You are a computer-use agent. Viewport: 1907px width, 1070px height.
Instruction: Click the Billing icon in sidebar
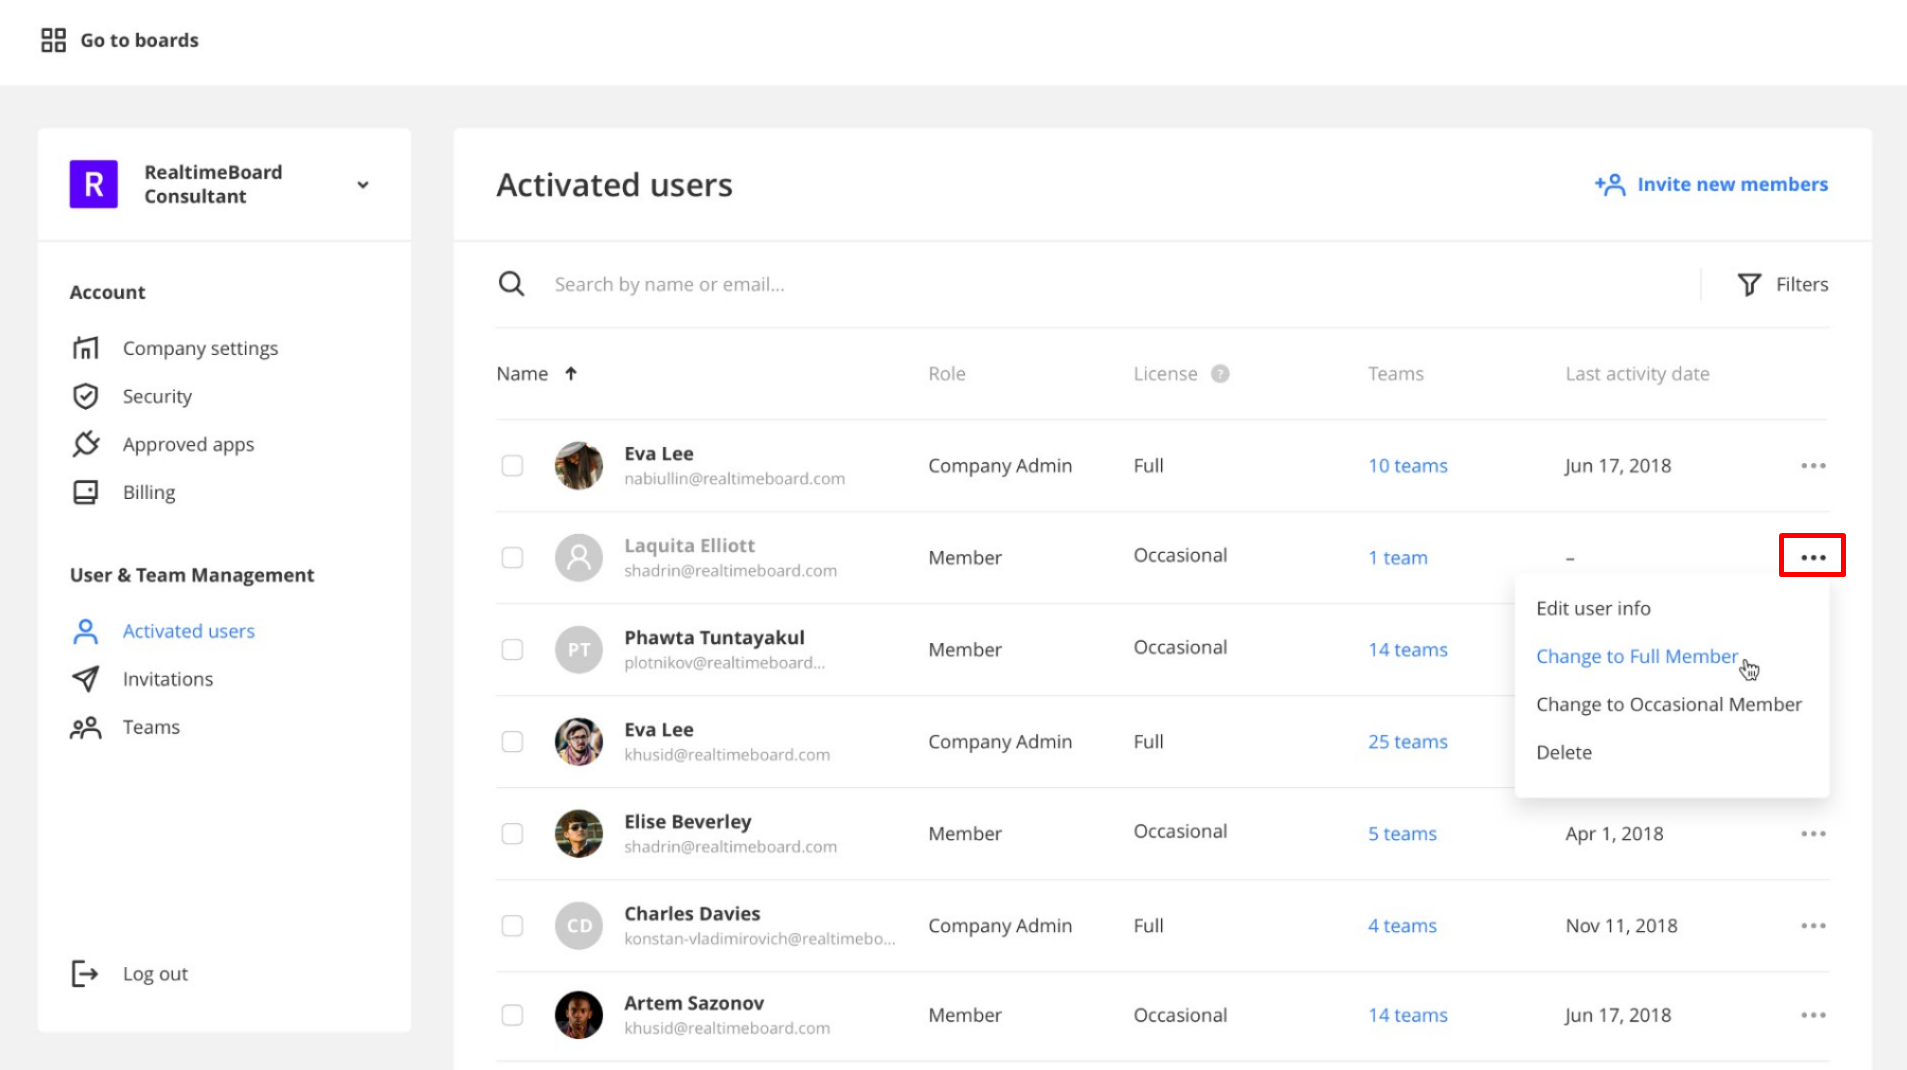[86, 492]
